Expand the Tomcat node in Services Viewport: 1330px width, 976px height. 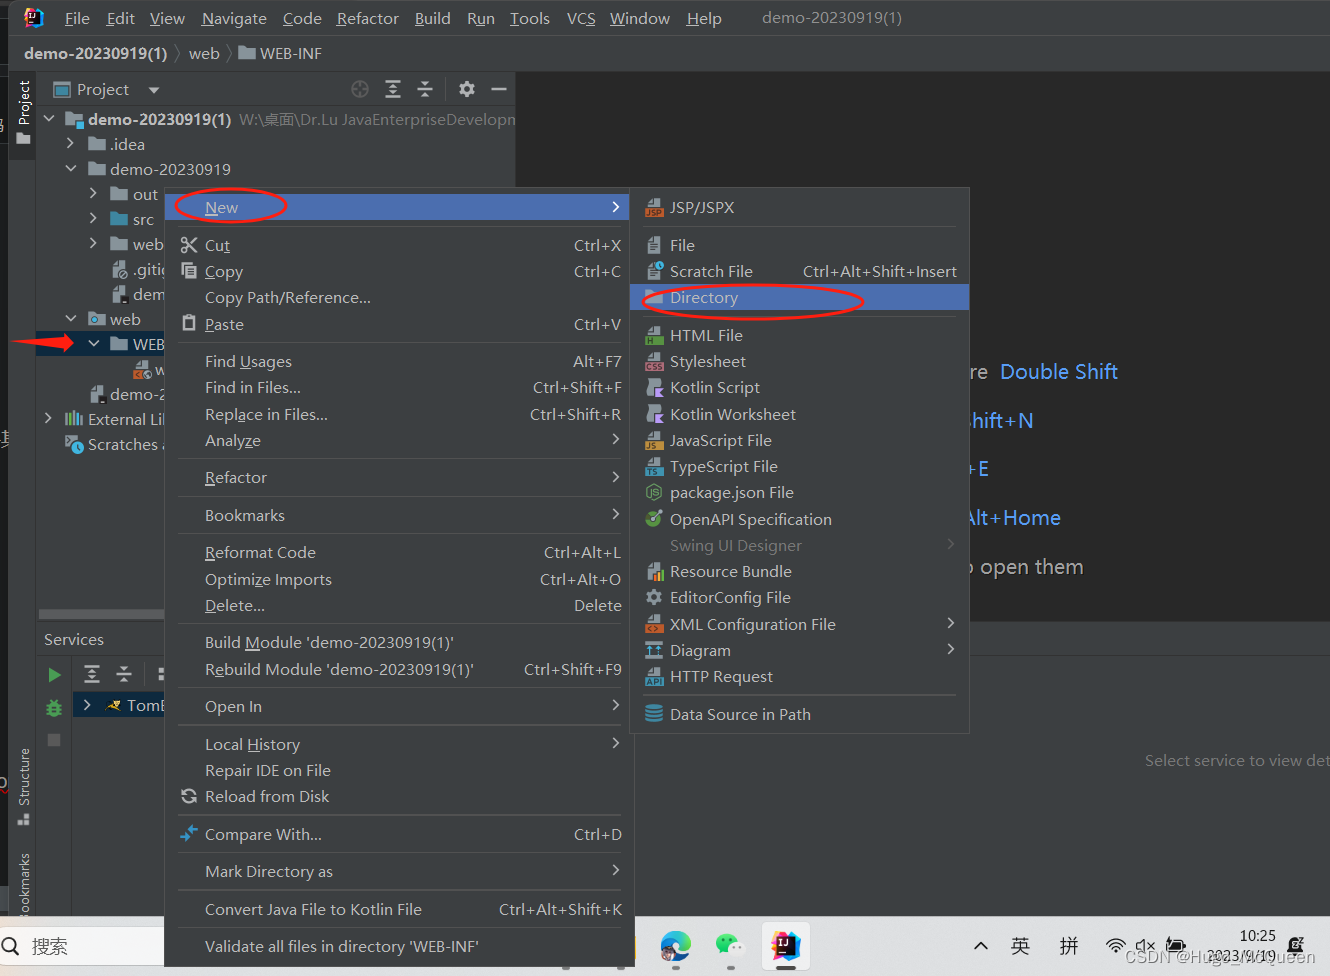point(88,705)
